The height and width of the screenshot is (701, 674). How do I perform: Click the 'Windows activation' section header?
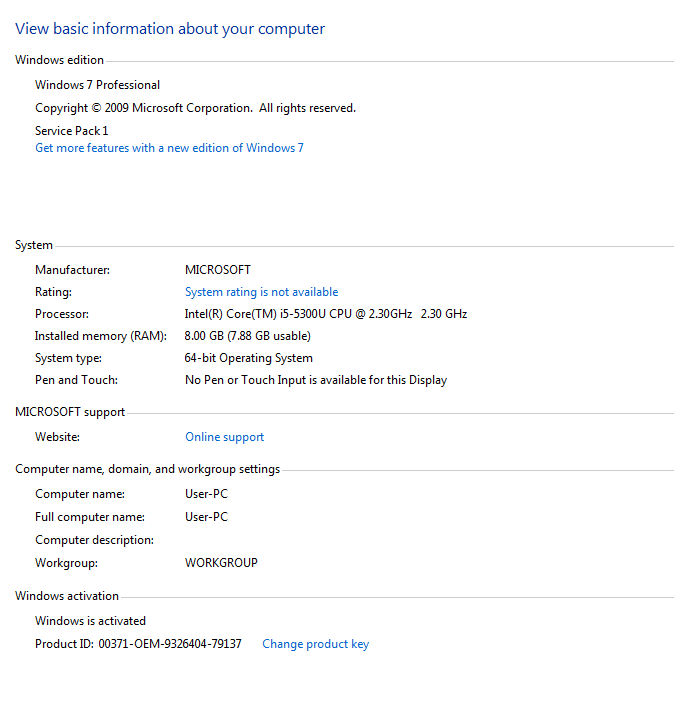click(x=67, y=596)
